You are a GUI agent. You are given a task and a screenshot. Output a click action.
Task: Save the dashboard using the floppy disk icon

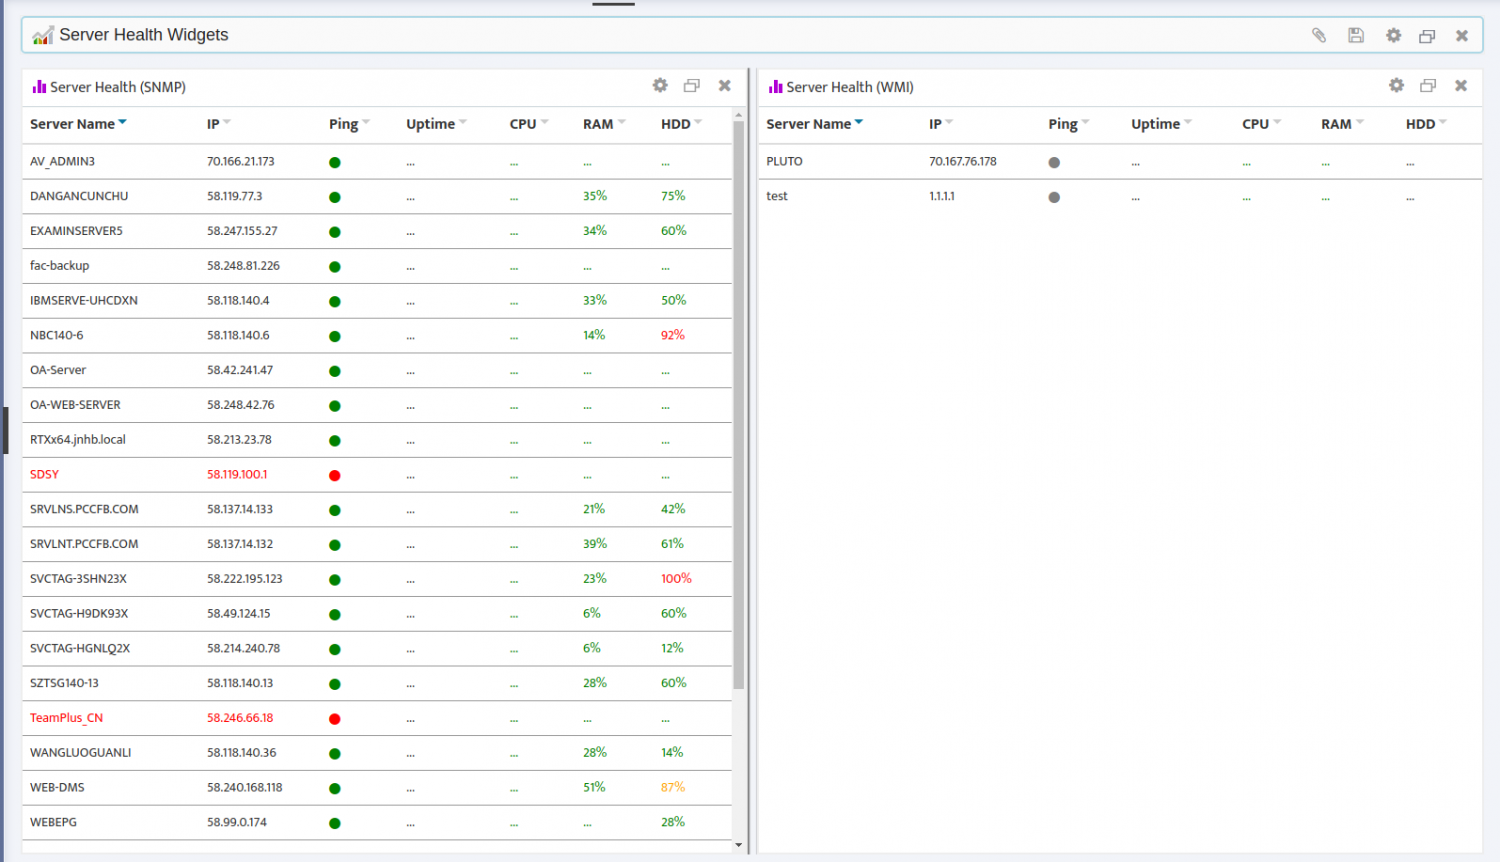(1356, 34)
